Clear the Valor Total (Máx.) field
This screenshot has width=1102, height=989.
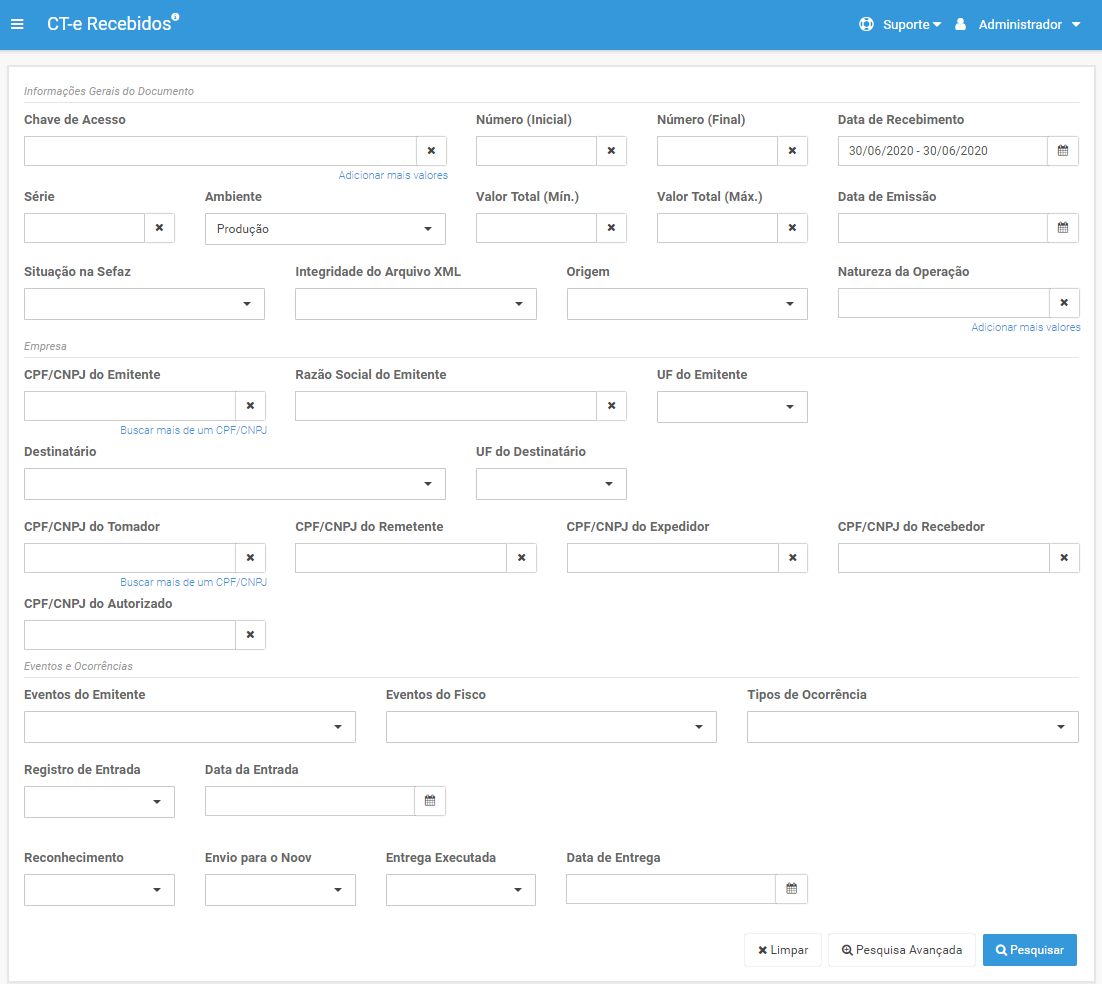point(792,228)
